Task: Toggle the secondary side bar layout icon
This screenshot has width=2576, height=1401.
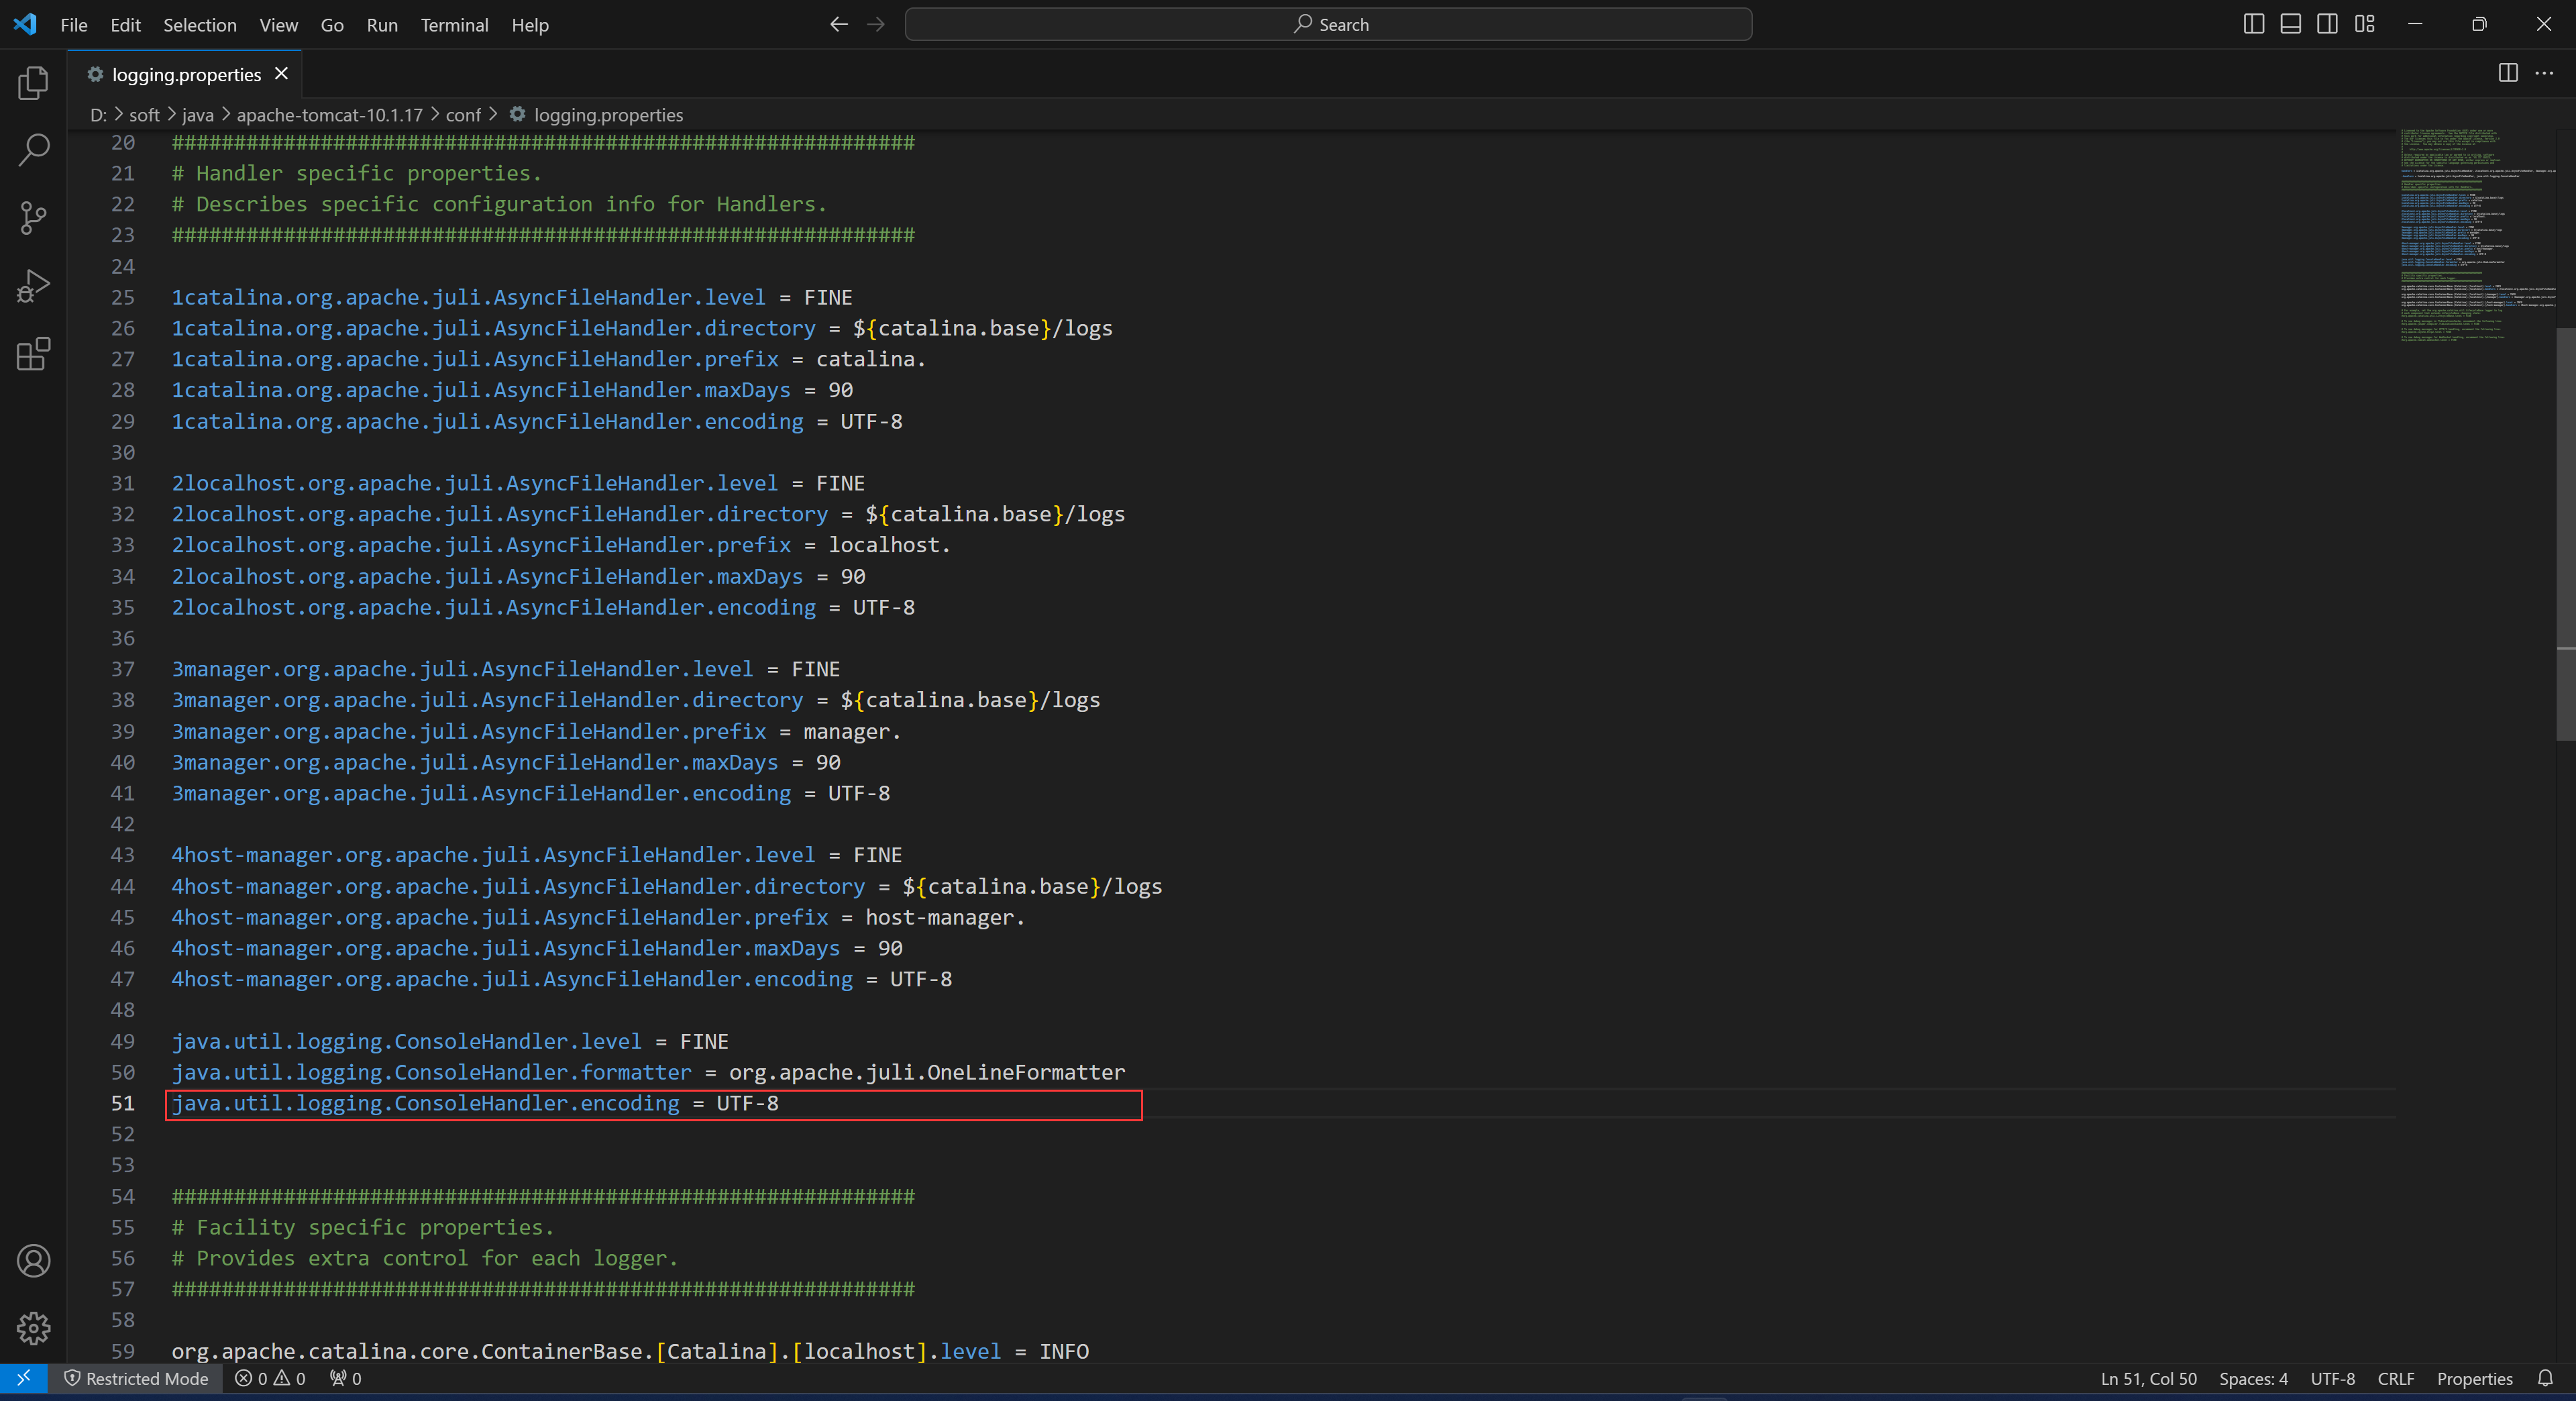Action: pos(2328,24)
